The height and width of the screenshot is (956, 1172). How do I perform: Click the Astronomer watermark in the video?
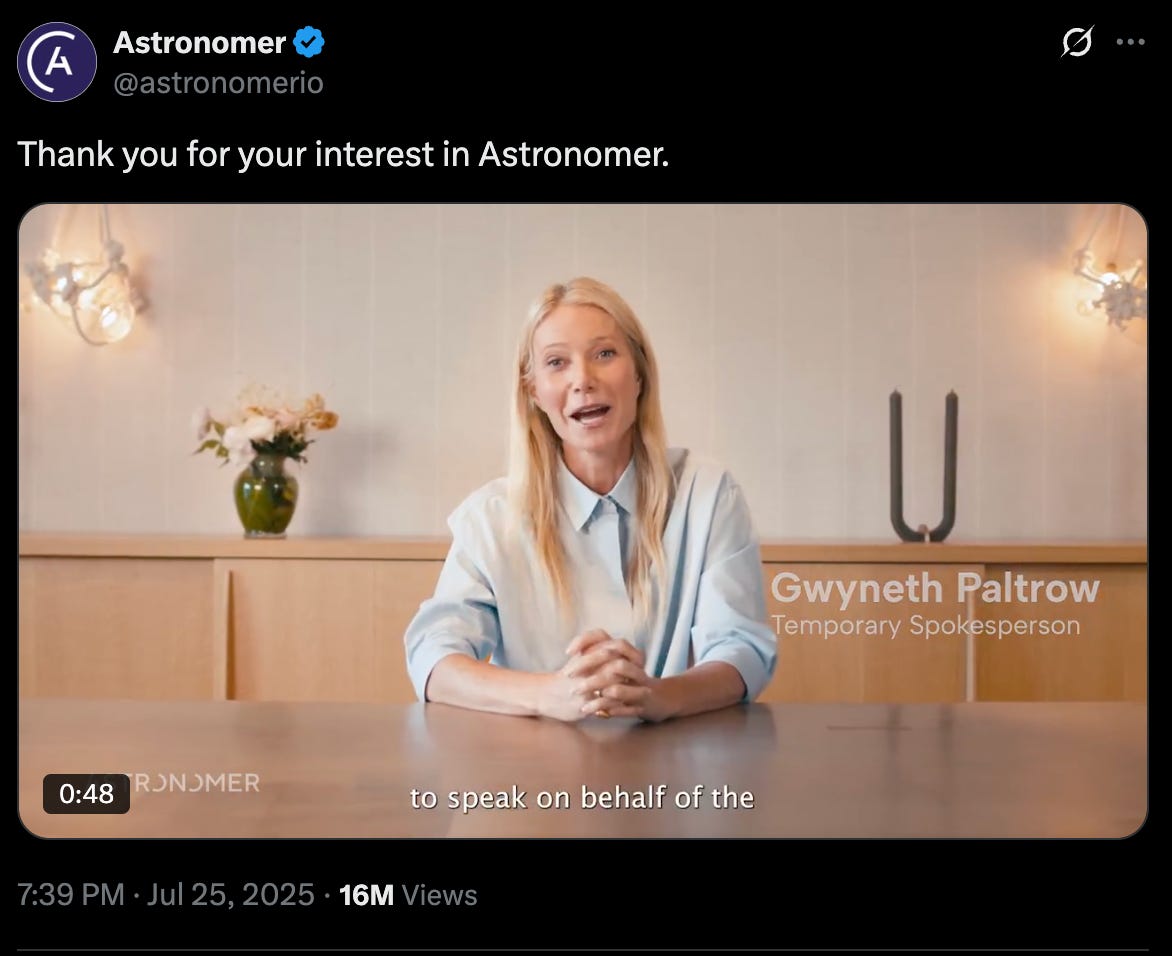[196, 783]
